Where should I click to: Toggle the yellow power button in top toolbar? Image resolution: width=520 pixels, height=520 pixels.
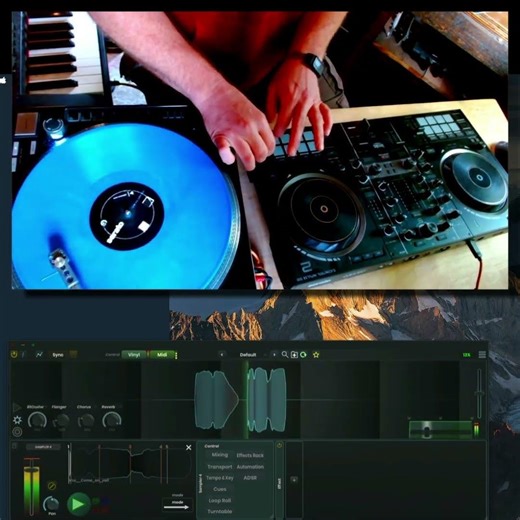14,354
